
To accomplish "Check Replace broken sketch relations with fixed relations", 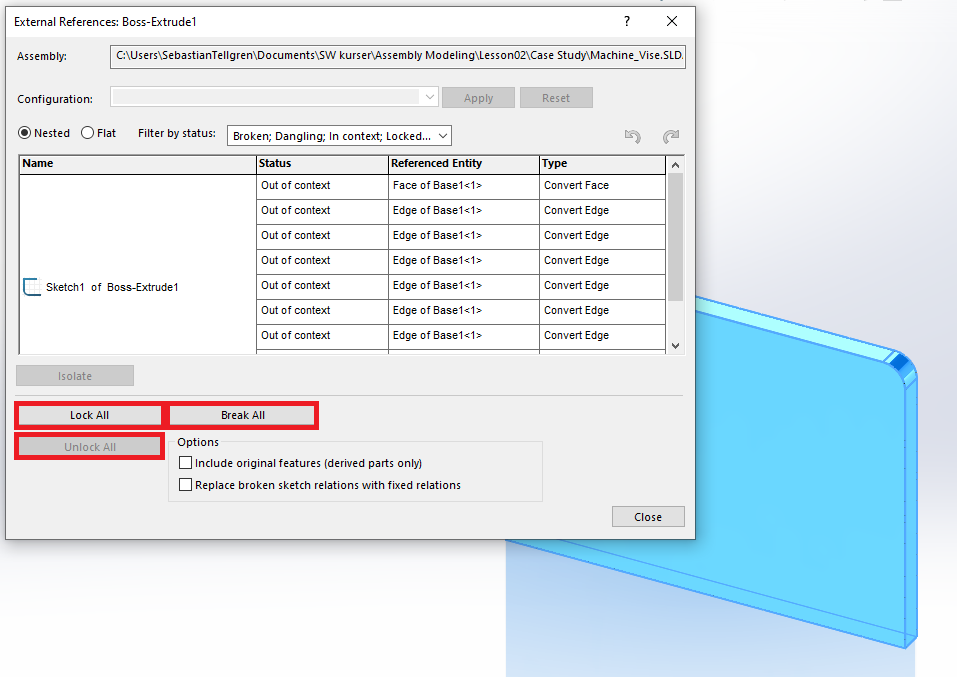I will 185,485.
